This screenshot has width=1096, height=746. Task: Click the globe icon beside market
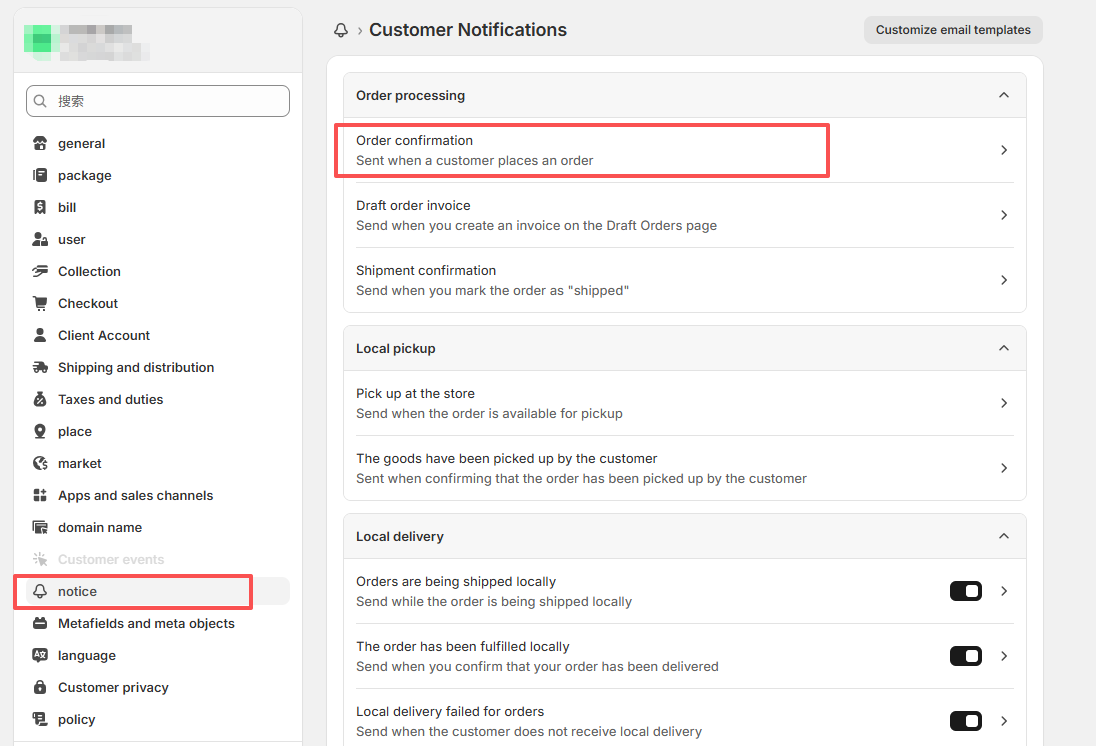tap(40, 464)
